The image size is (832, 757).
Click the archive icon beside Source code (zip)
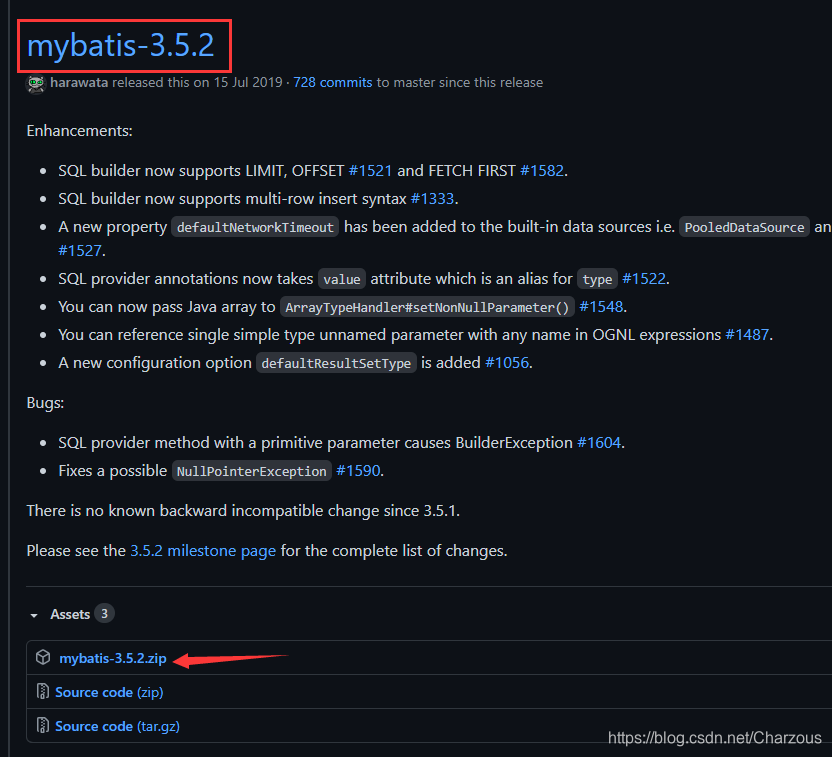(41, 691)
